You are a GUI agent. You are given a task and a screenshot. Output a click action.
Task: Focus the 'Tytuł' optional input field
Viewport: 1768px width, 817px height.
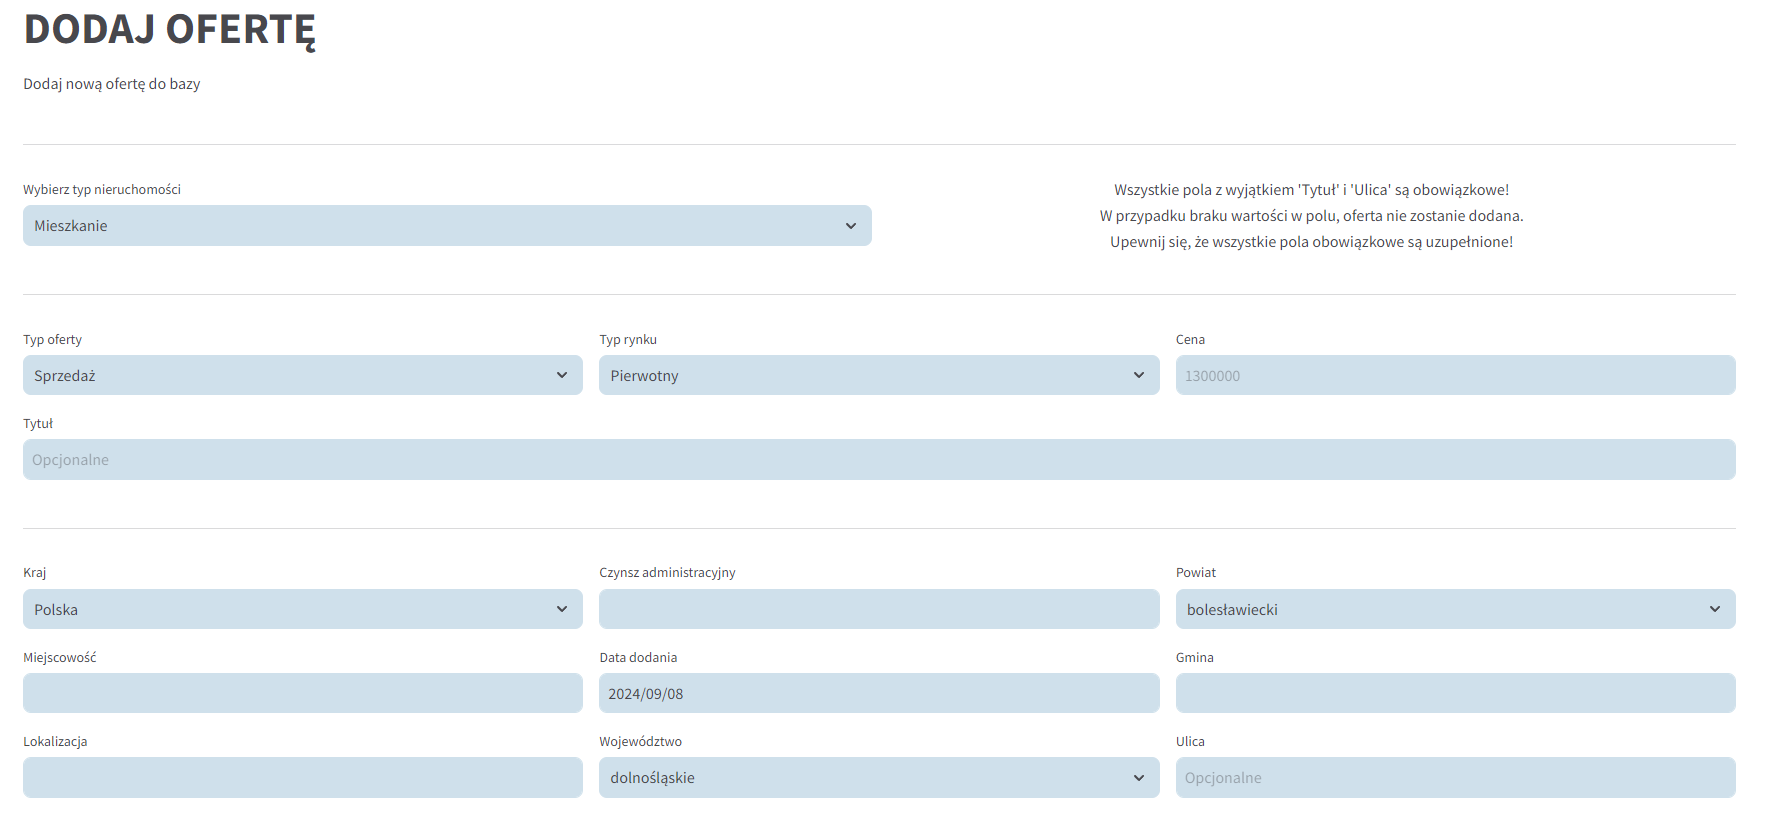pos(879,460)
